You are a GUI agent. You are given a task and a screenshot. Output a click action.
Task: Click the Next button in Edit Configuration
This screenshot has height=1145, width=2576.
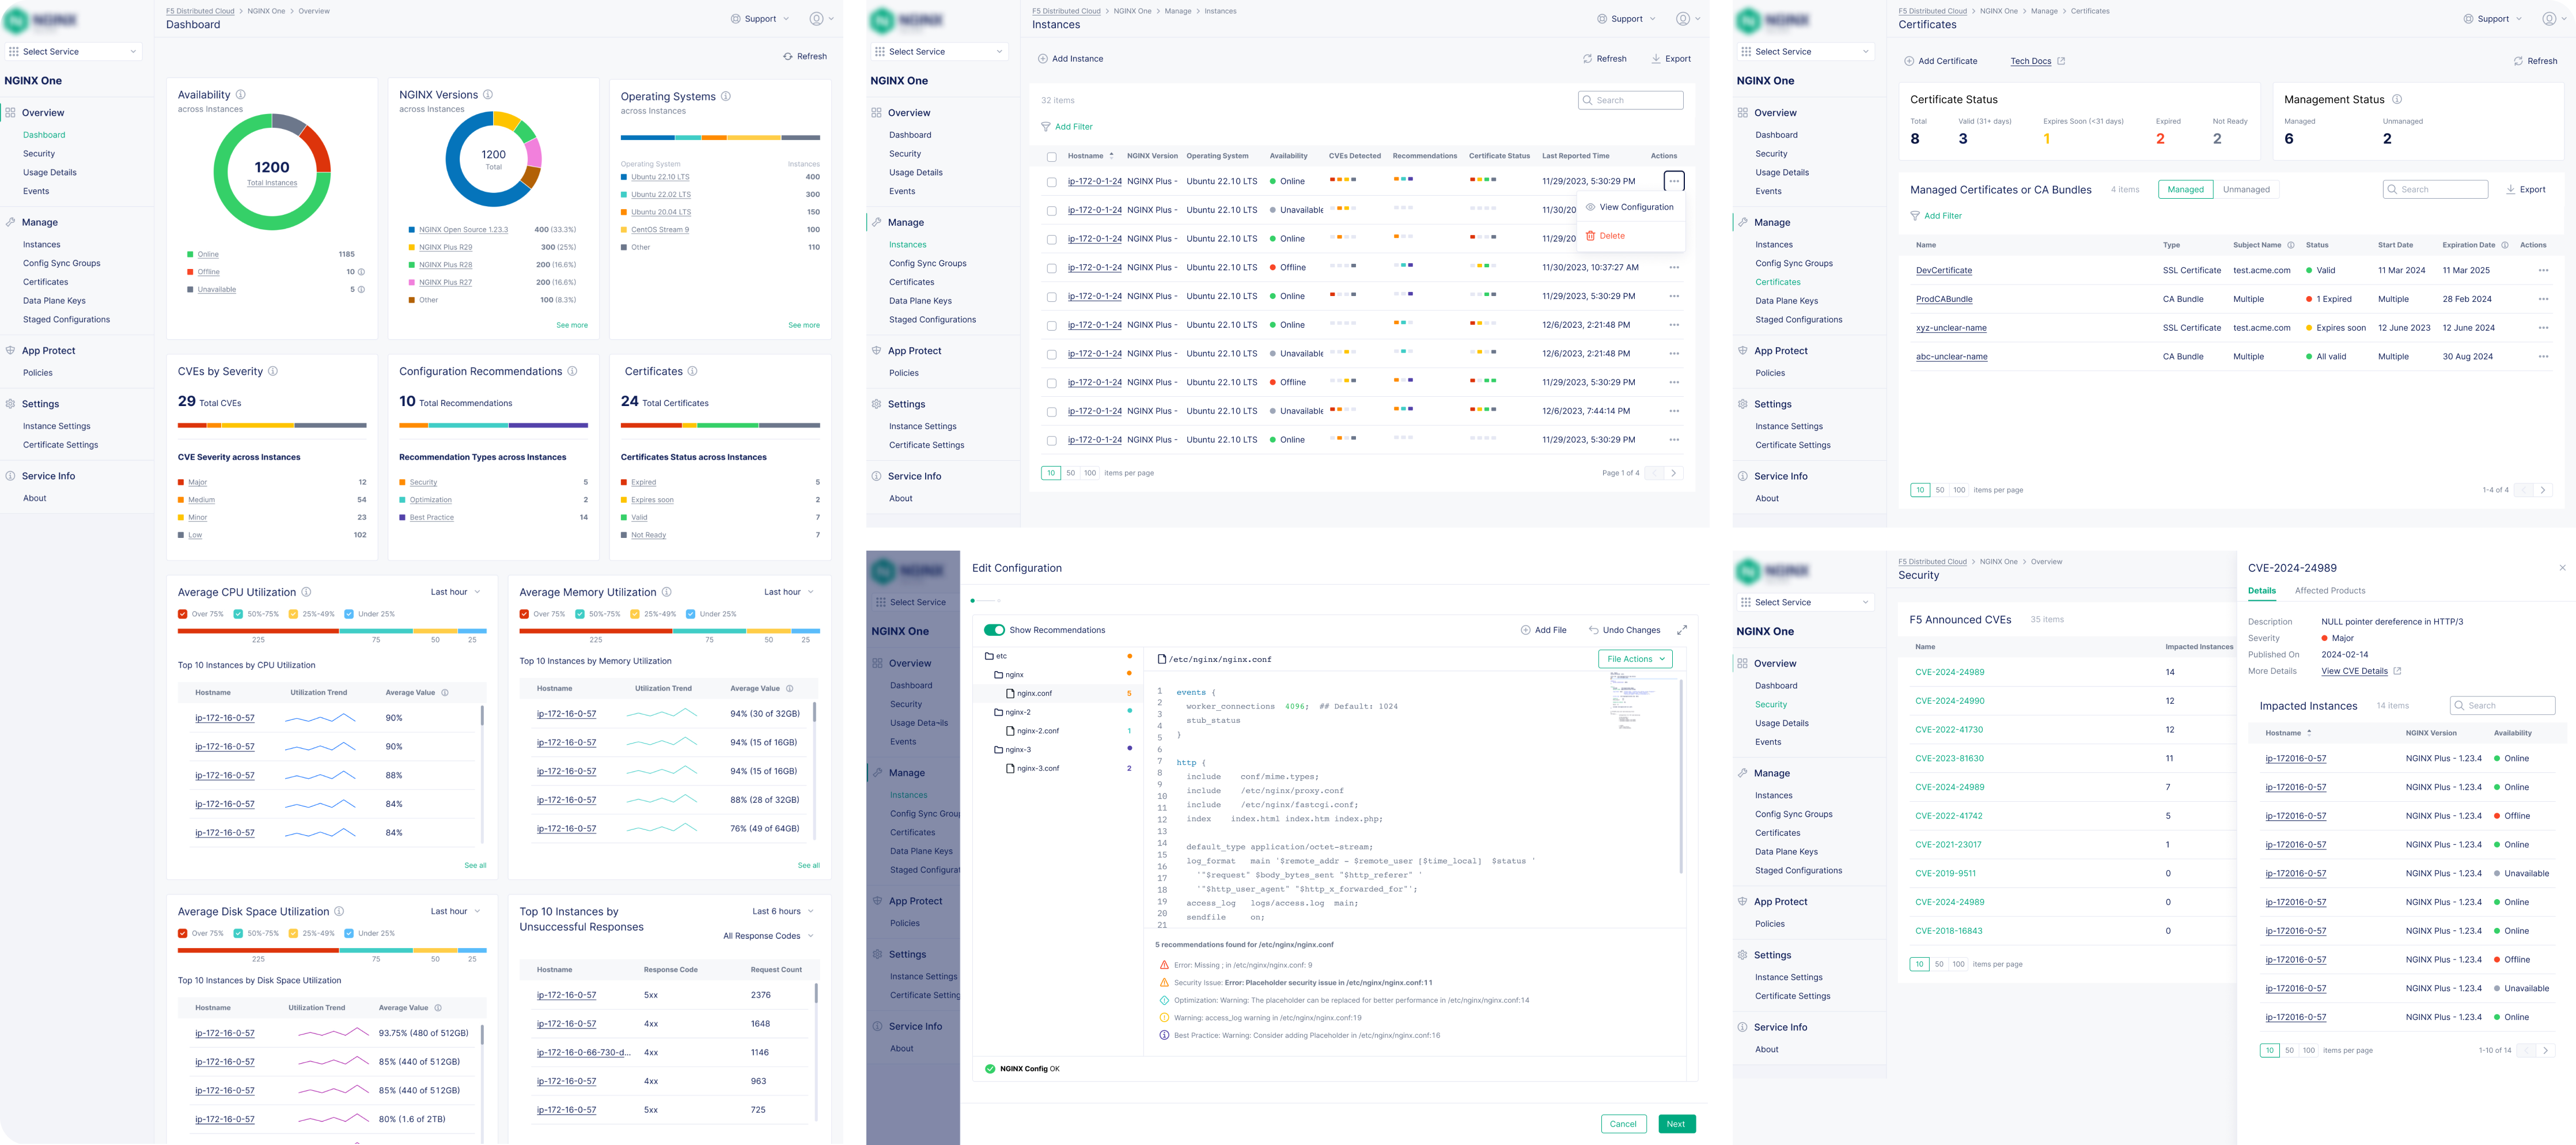[x=1676, y=1124]
